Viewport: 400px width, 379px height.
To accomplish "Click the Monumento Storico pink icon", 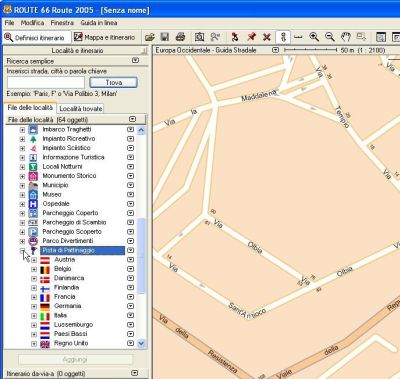I will (33, 176).
